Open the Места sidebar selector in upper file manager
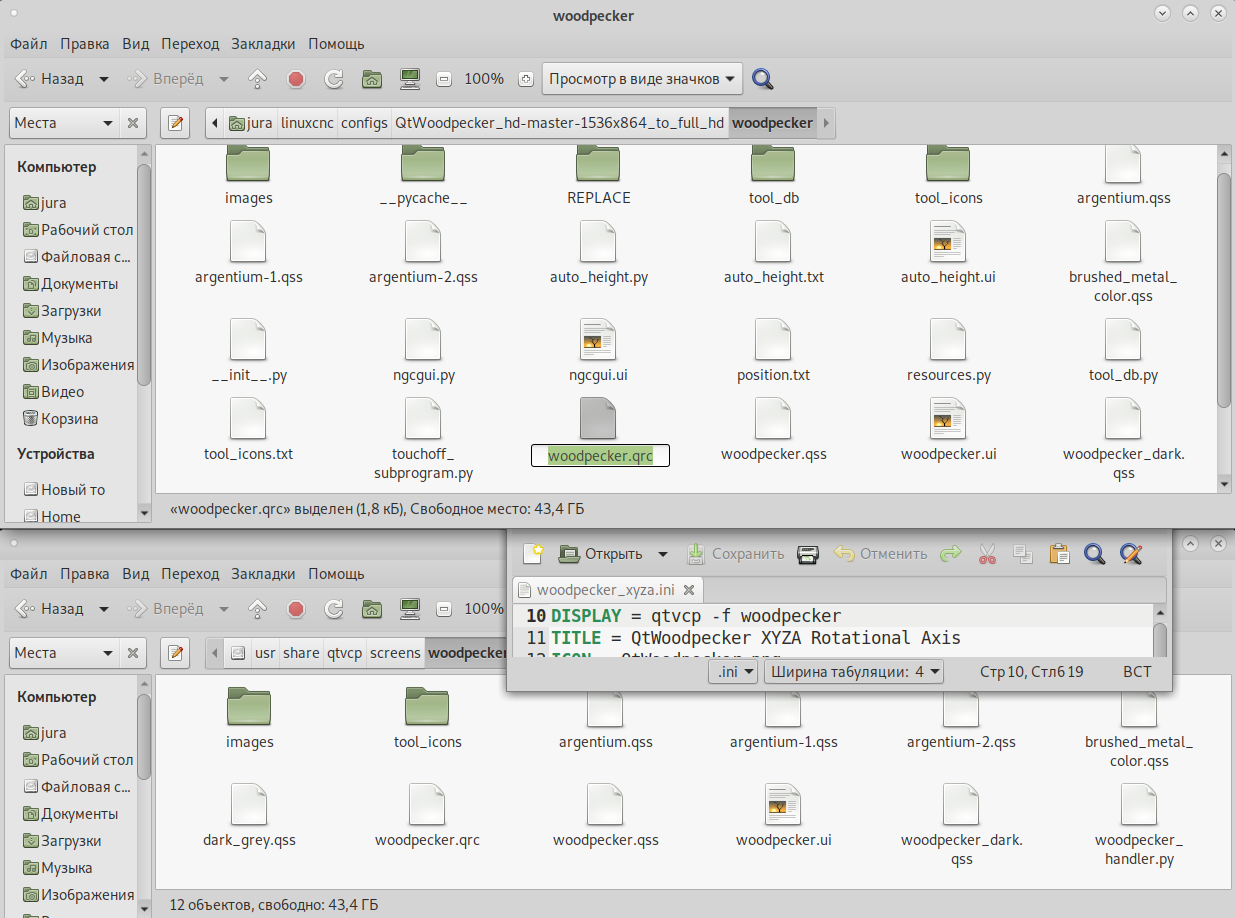Image resolution: width=1235 pixels, height=918 pixels. [63, 123]
